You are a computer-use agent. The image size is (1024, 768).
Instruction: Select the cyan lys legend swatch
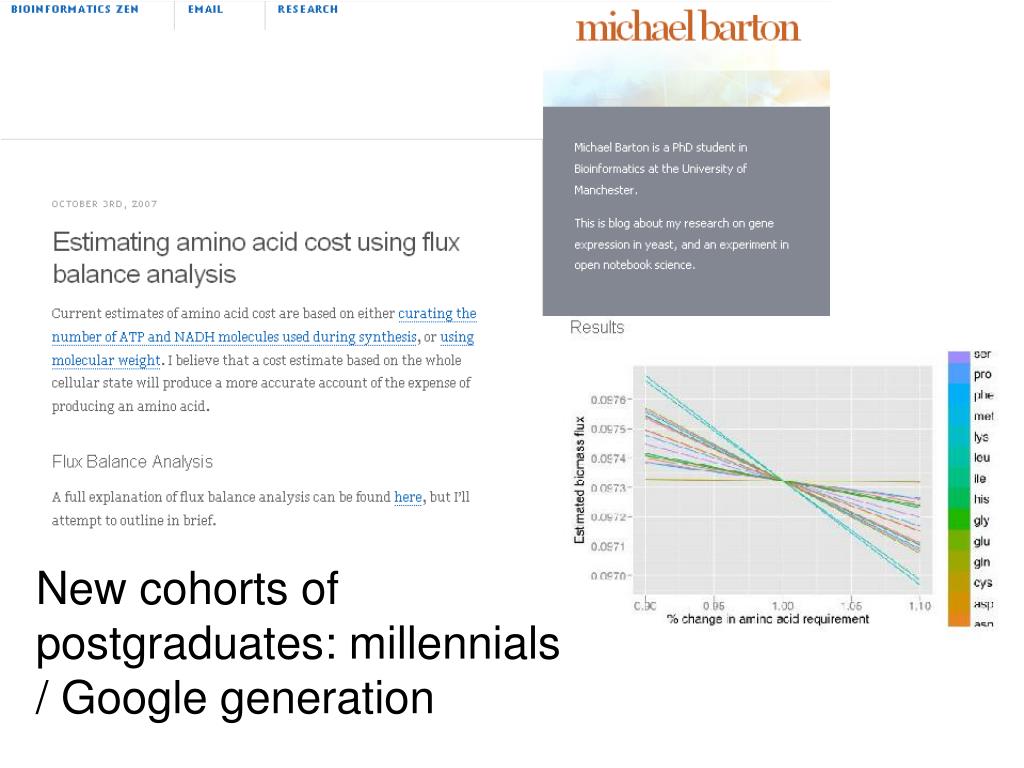(959, 436)
